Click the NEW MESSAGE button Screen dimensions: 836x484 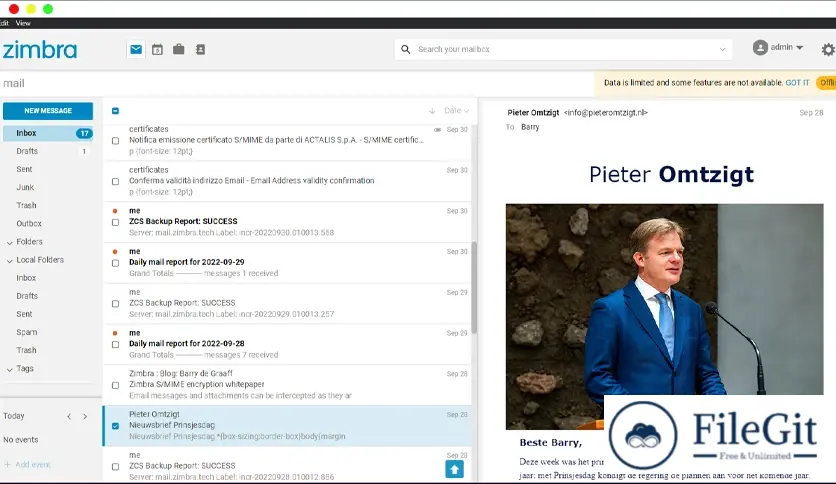tap(48, 111)
